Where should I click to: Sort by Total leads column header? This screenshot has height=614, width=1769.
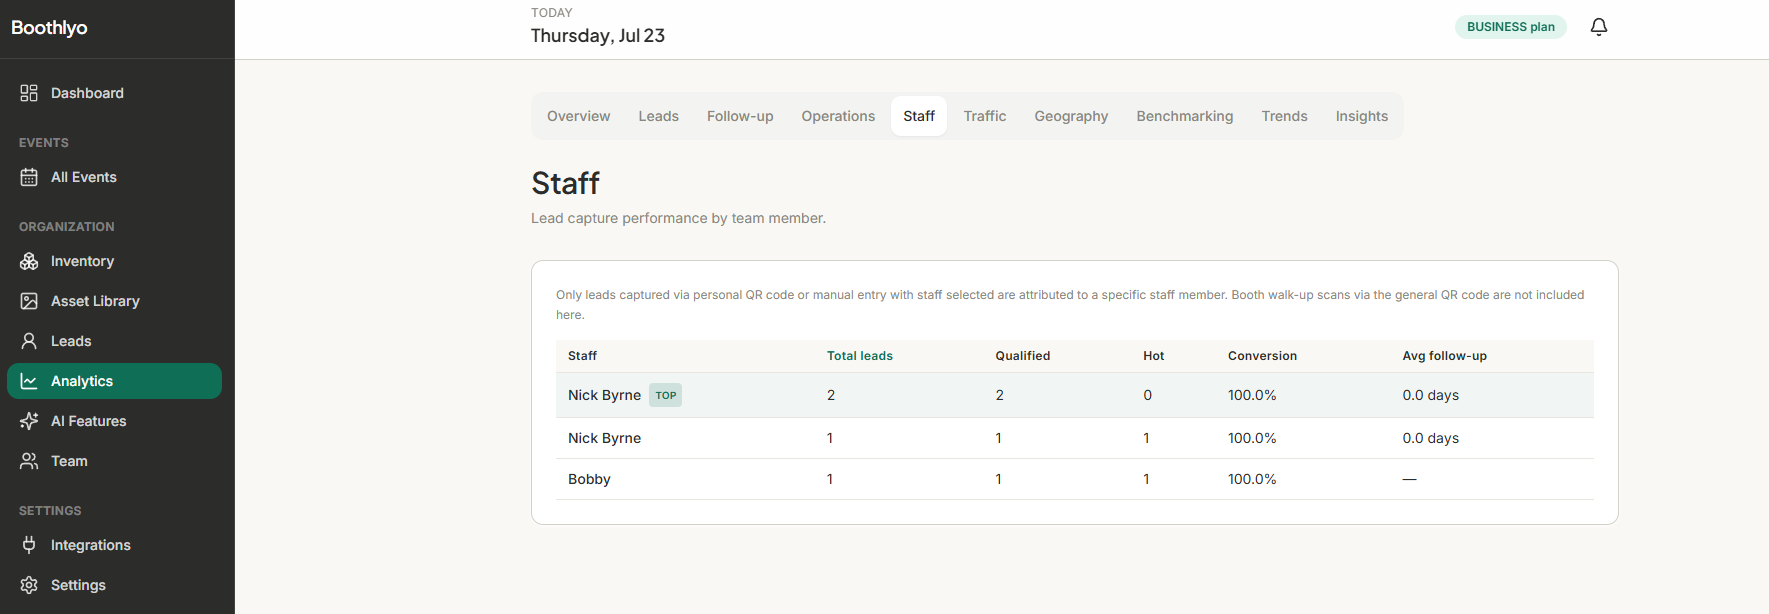(x=860, y=356)
